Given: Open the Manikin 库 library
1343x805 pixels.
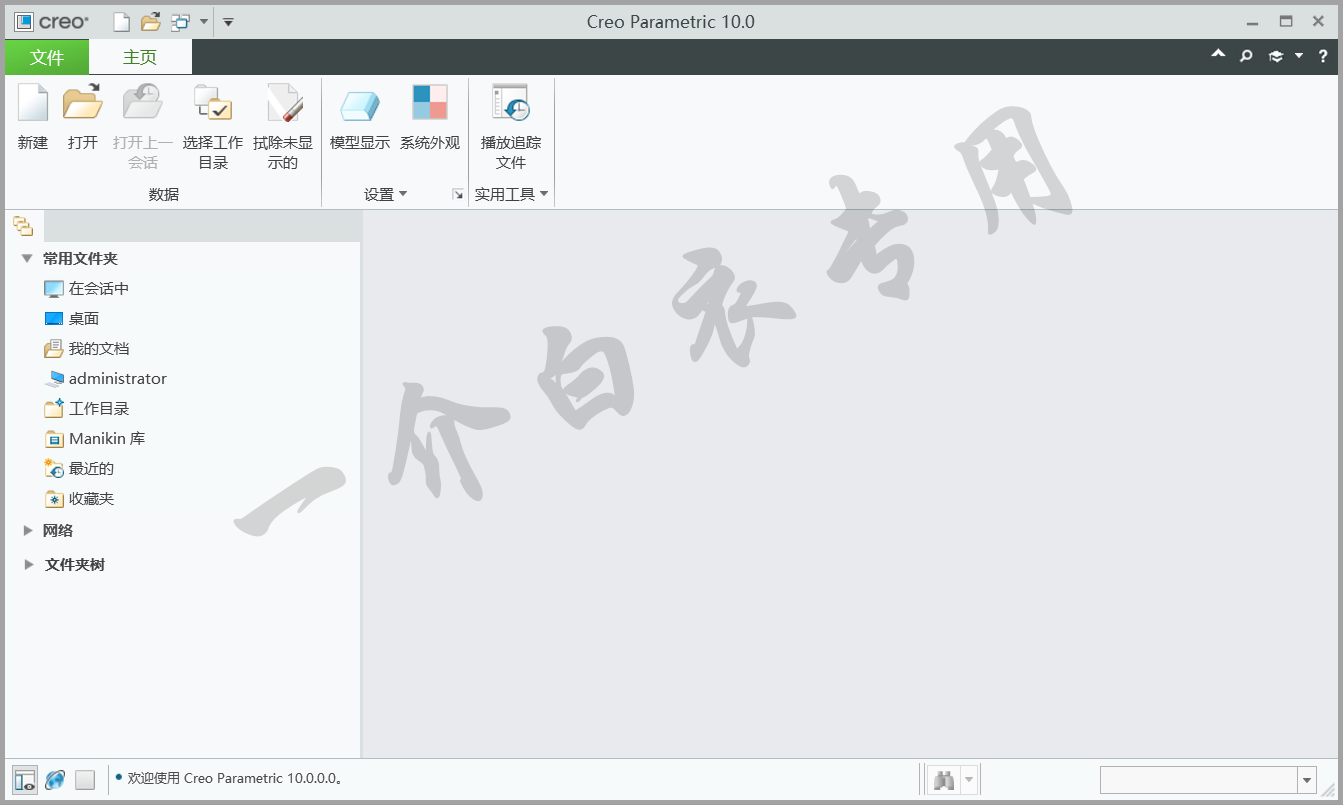Looking at the screenshot, I should pos(95,439).
